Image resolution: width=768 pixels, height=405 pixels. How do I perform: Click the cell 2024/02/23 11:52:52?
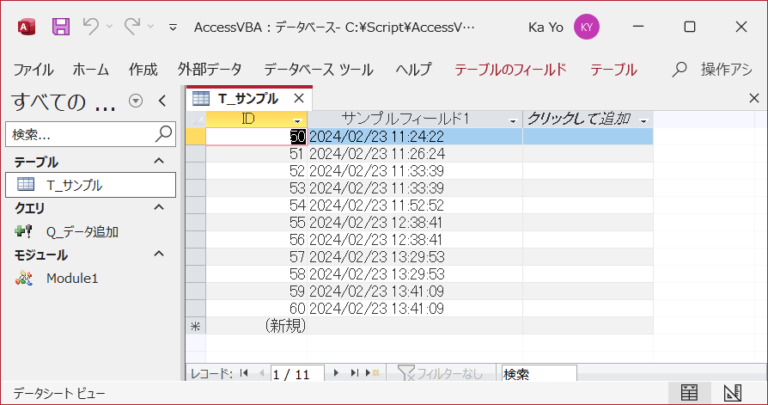click(x=414, y=205)
